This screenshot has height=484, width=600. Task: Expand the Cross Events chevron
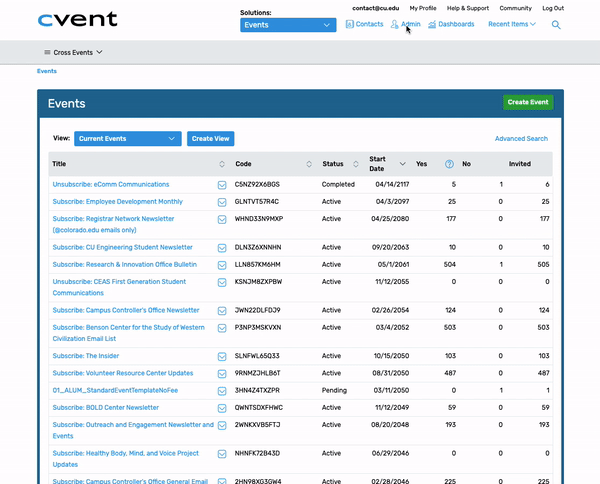point(99,52)
